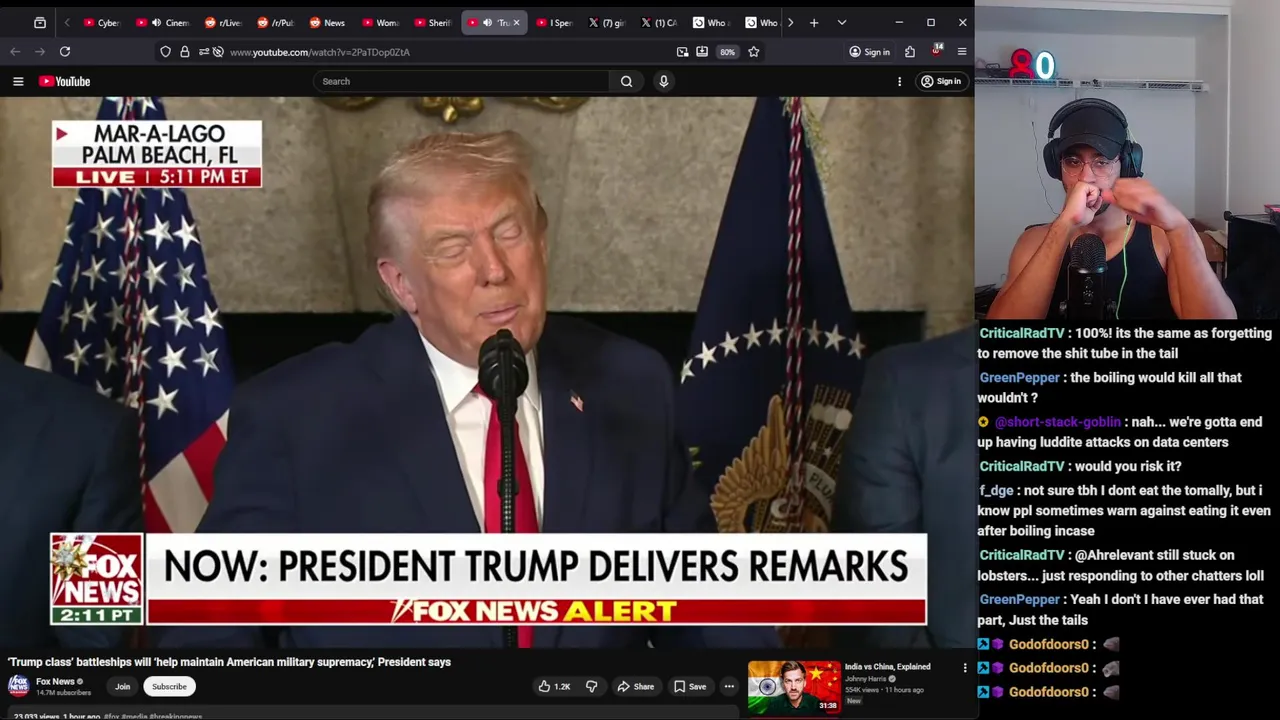
Task: Go to the YouTube home logo
Action: coord(65,81)
